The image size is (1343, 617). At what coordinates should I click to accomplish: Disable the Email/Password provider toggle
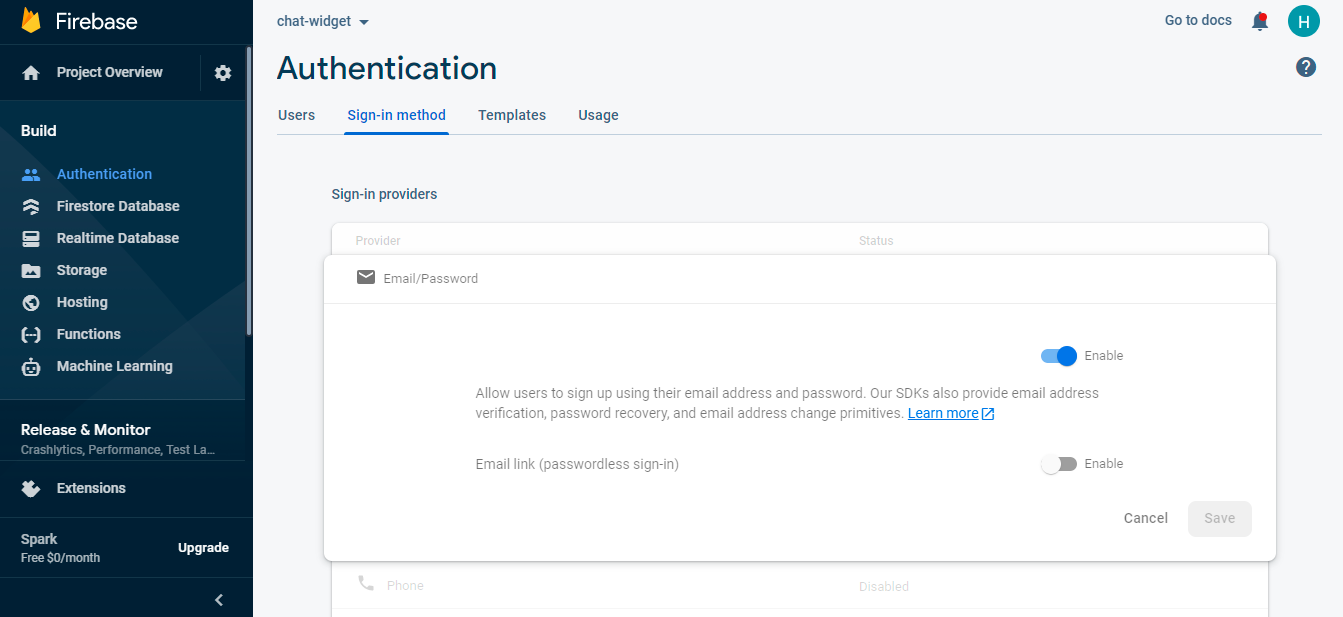click(1057, 355)
